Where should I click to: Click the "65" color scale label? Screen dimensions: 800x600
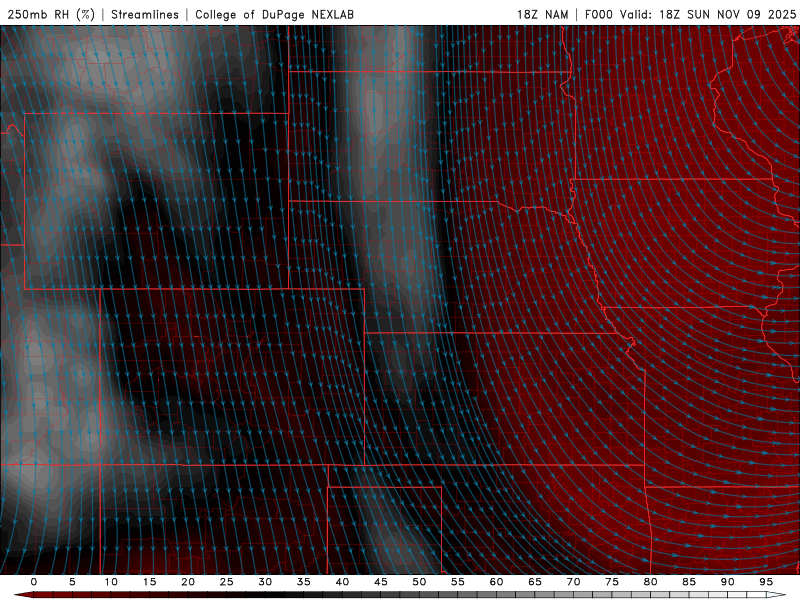pyautogui.click(x=535, y=582)
